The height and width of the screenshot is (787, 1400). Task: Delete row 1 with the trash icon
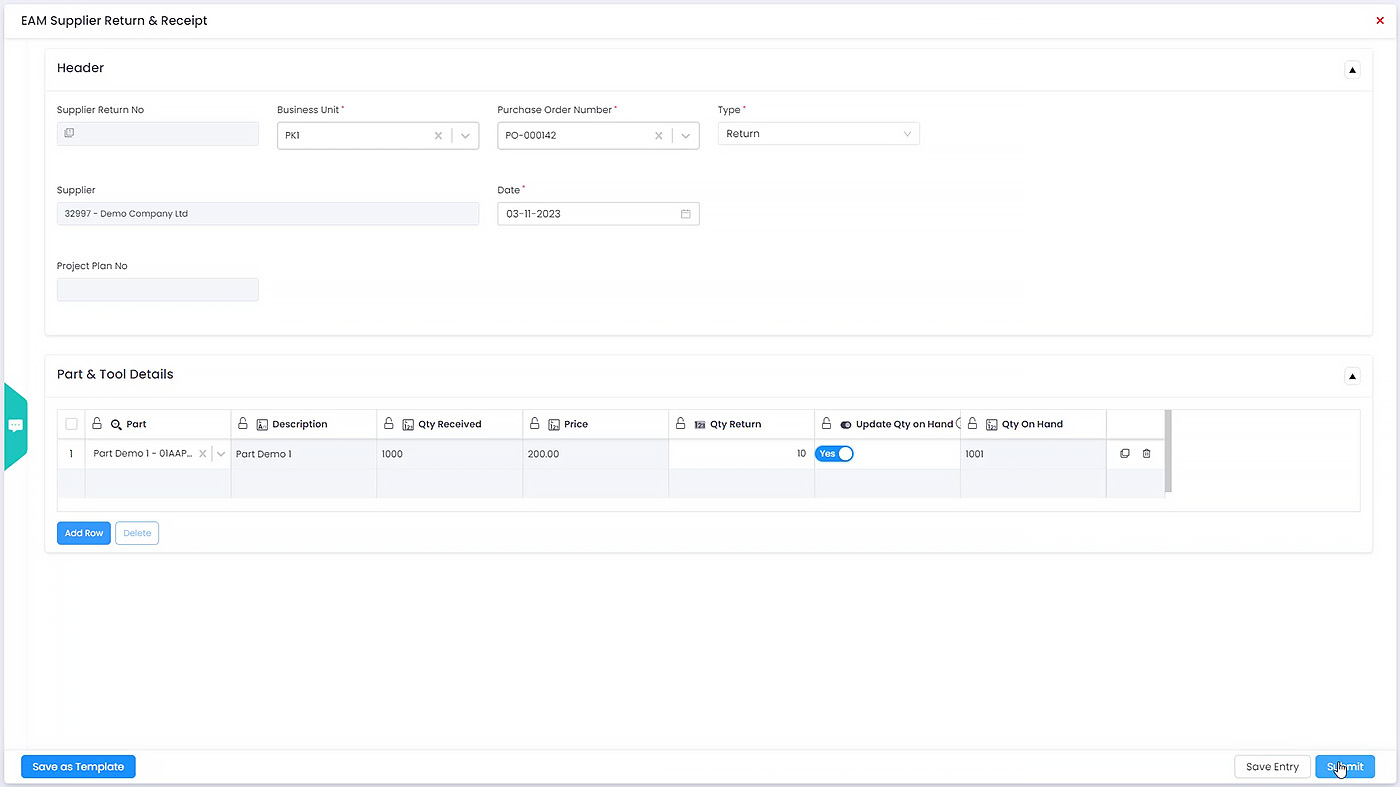tap(1147, 454)
